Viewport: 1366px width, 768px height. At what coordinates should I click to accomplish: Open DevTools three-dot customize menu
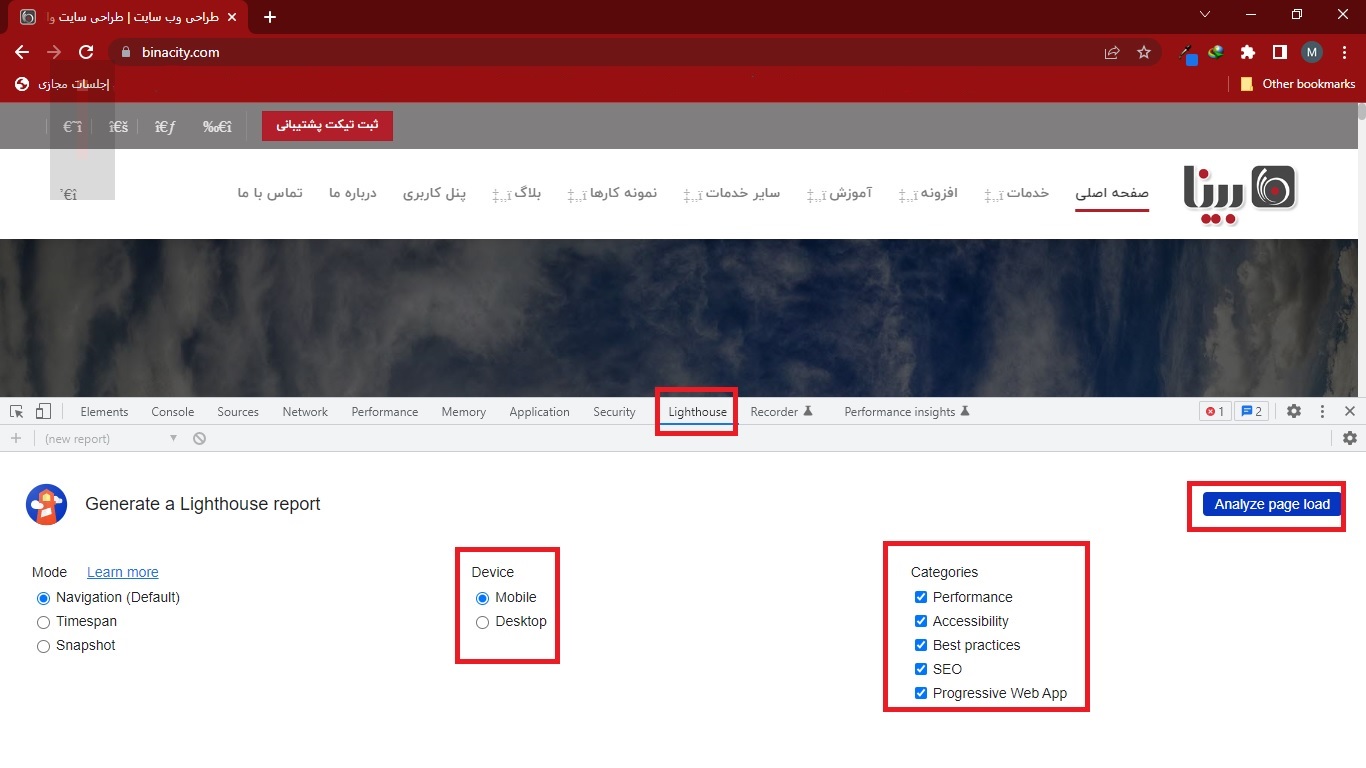pos(1322,412)
